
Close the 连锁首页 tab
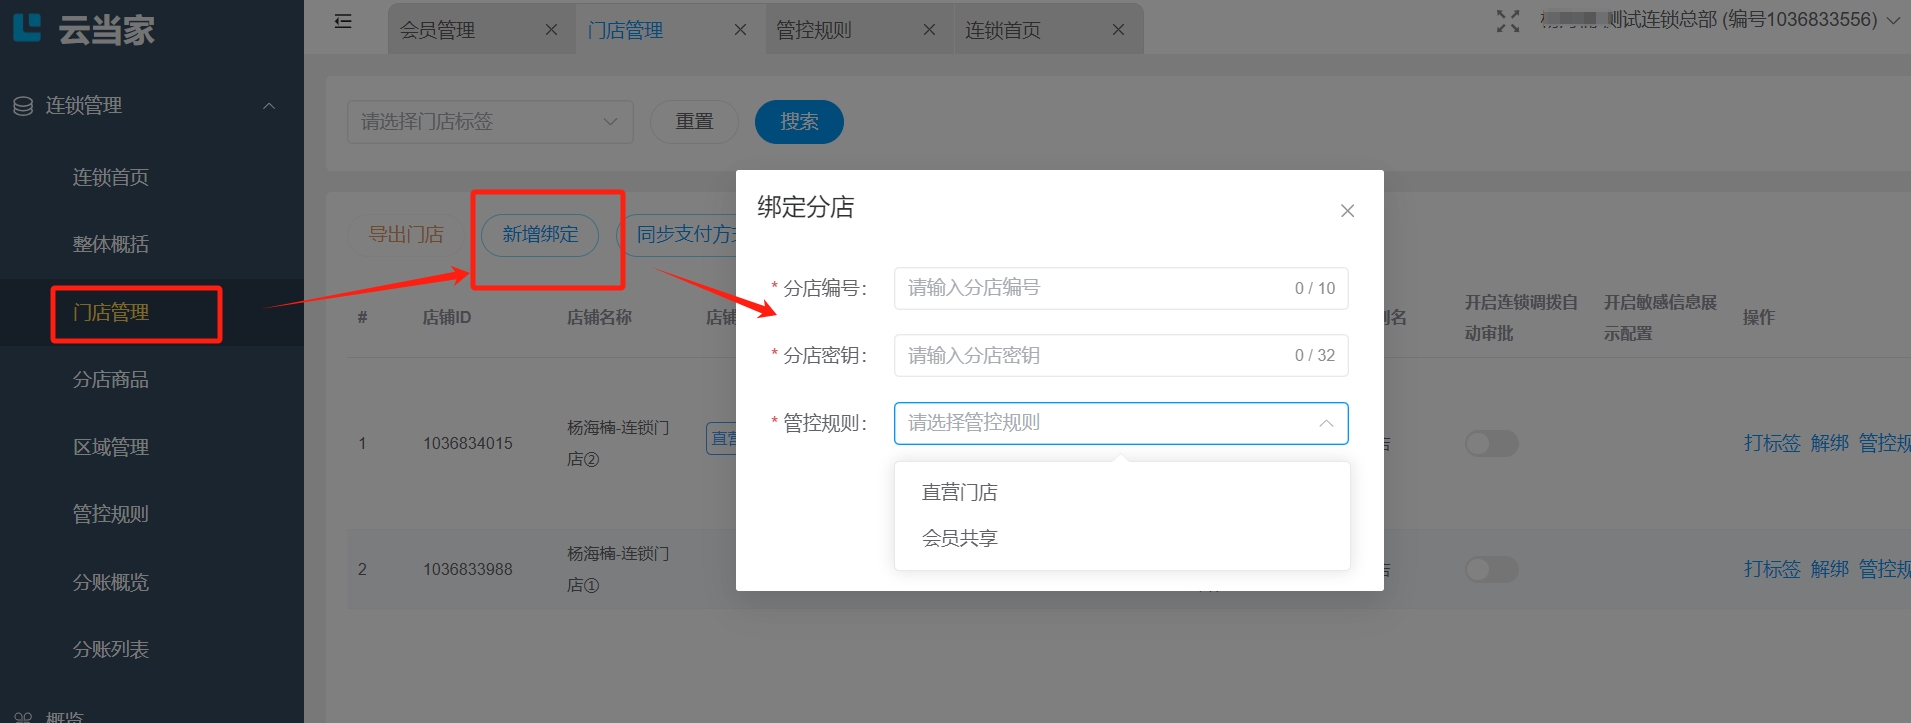(x=1118, y=30)
